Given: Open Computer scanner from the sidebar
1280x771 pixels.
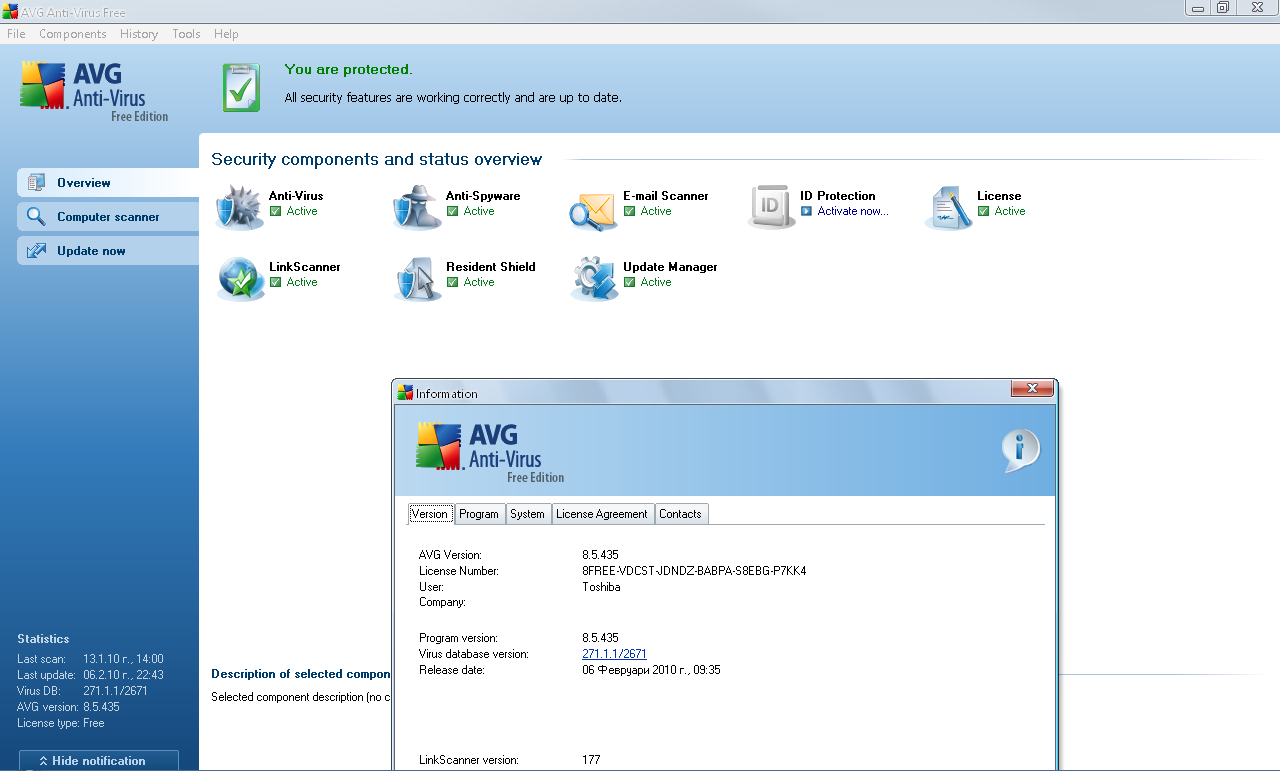Looking at the screenshot, I should (x=108, y=217).
